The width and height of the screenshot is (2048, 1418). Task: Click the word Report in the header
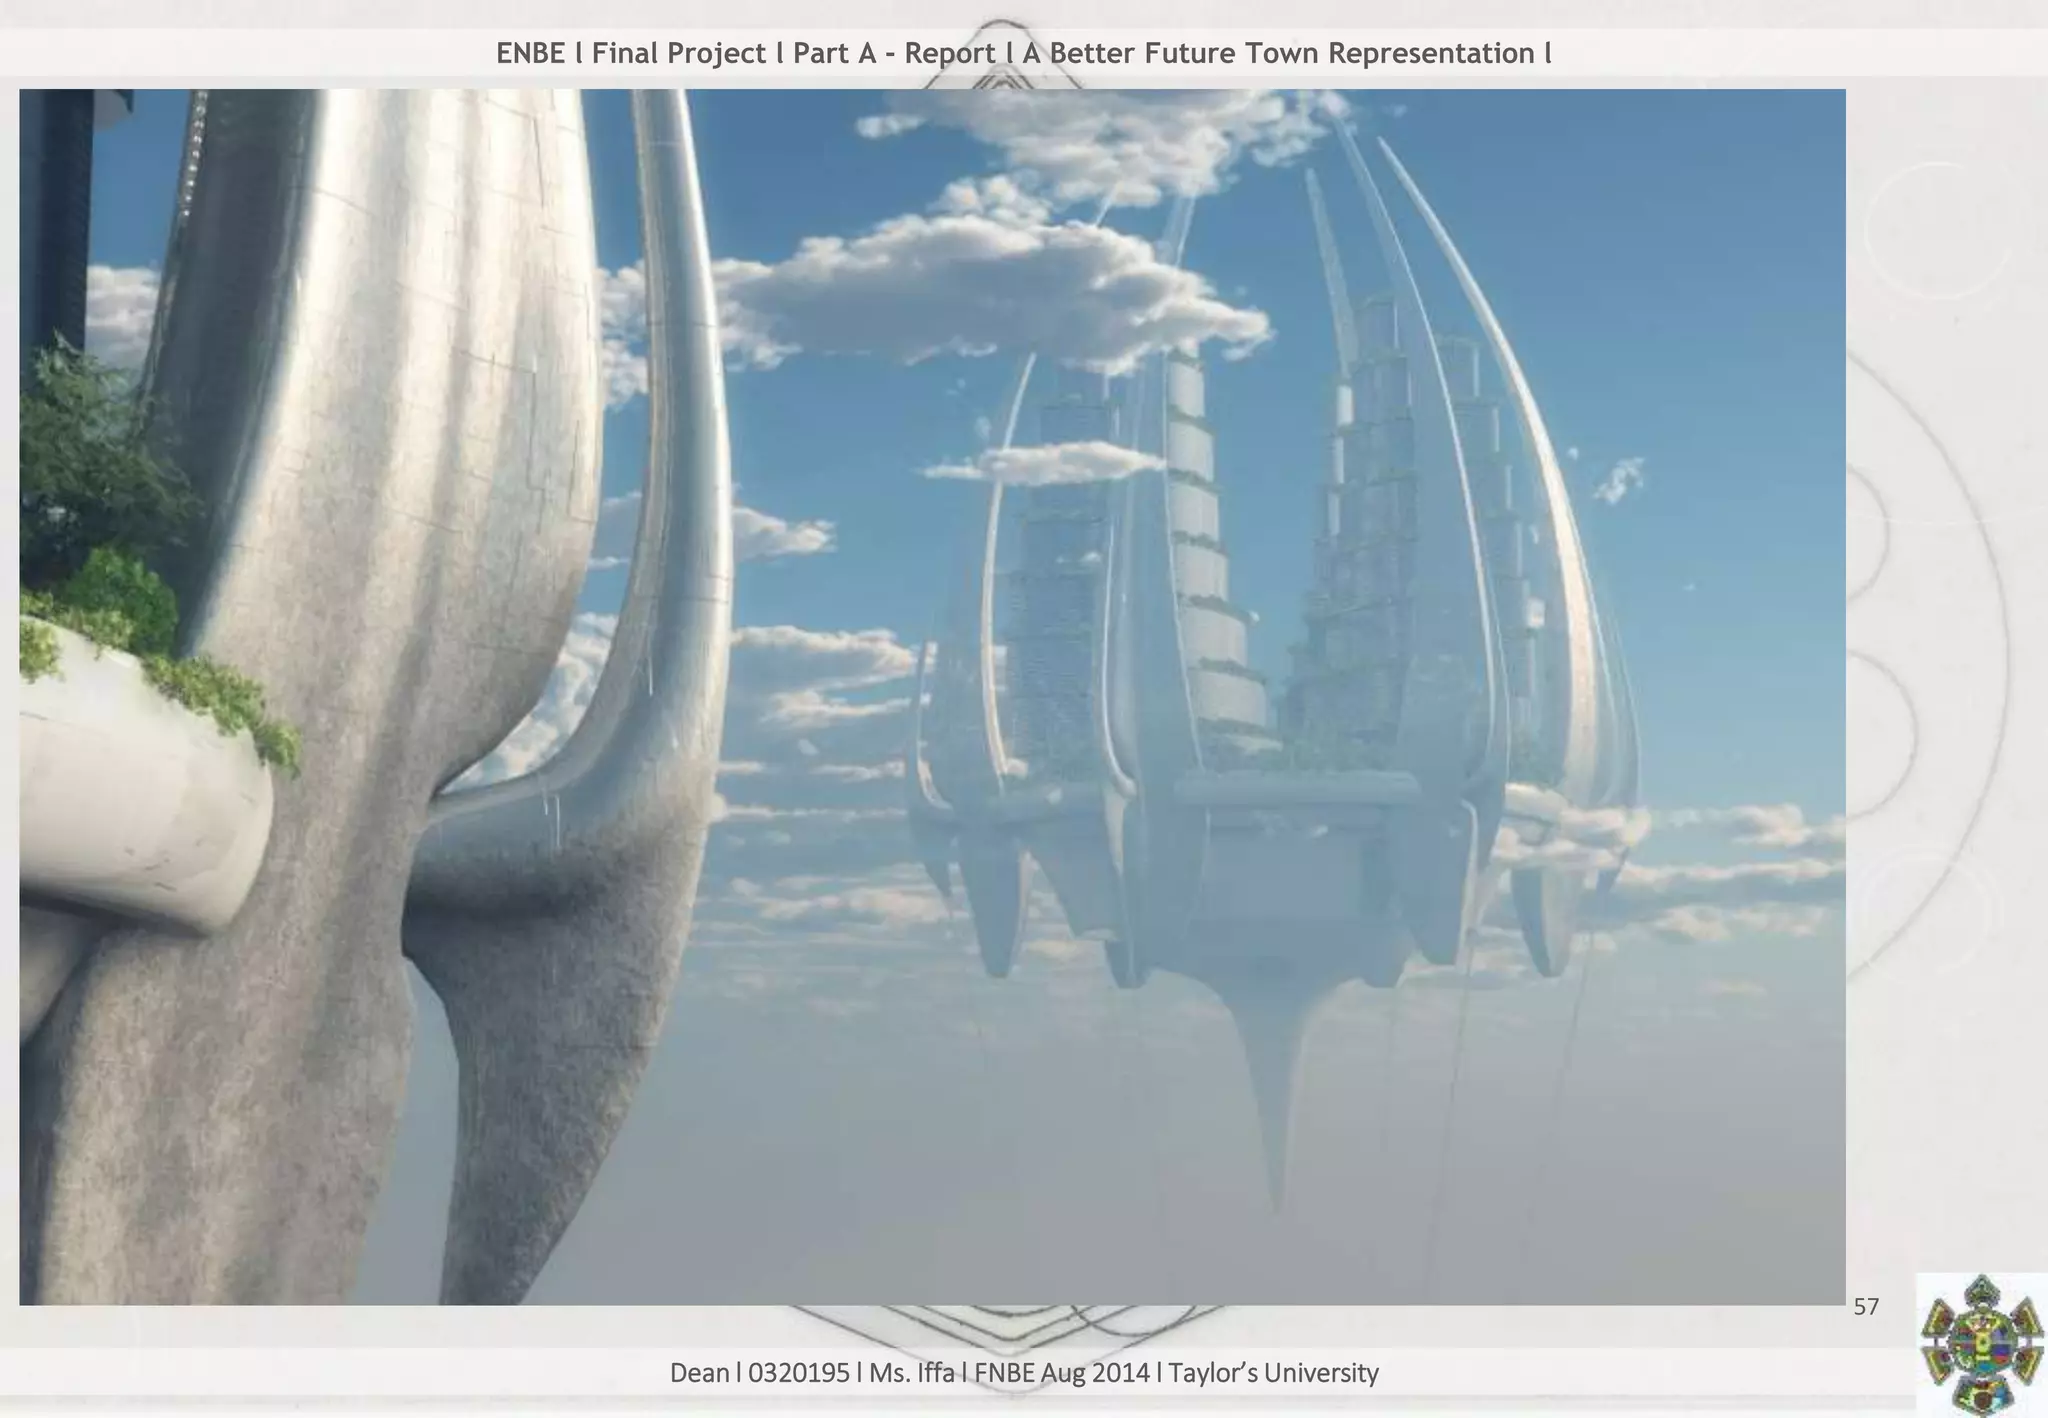(x=950, y=53)
